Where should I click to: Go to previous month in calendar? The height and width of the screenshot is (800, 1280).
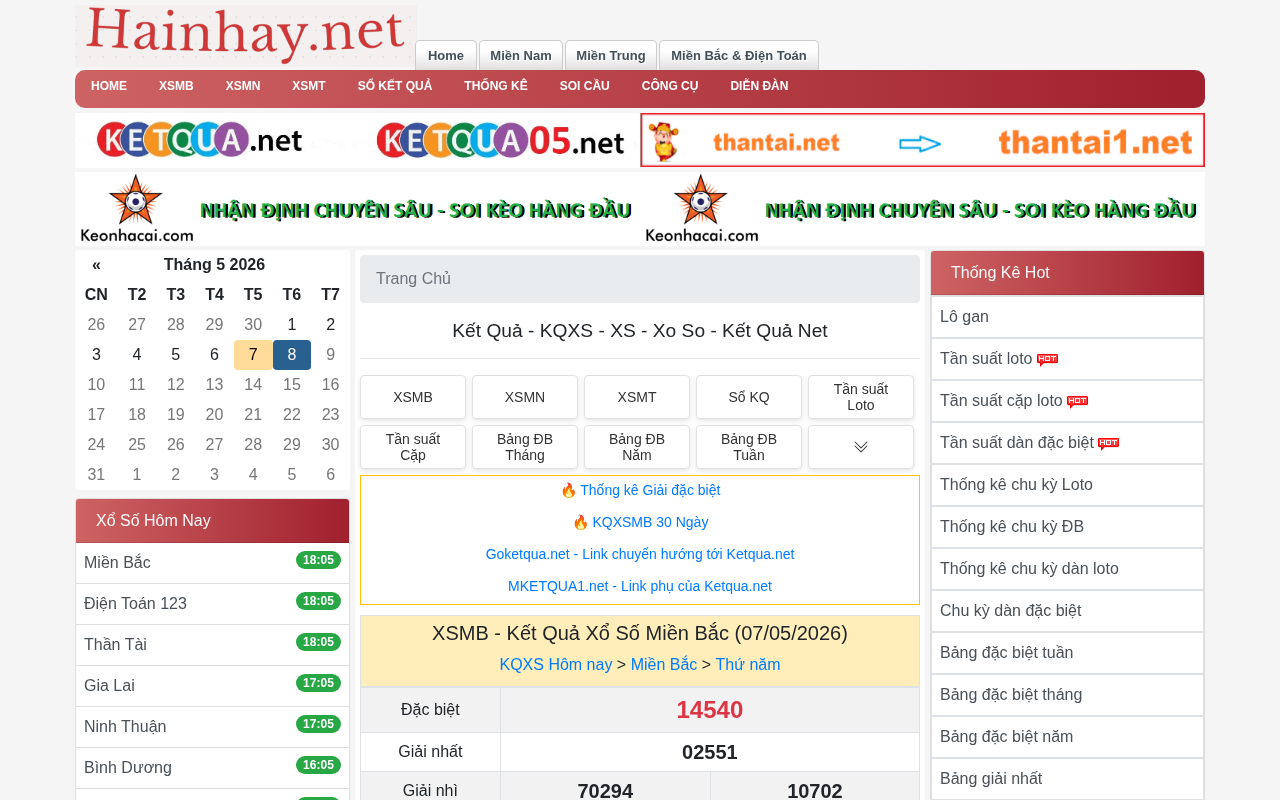coord(96,265)
